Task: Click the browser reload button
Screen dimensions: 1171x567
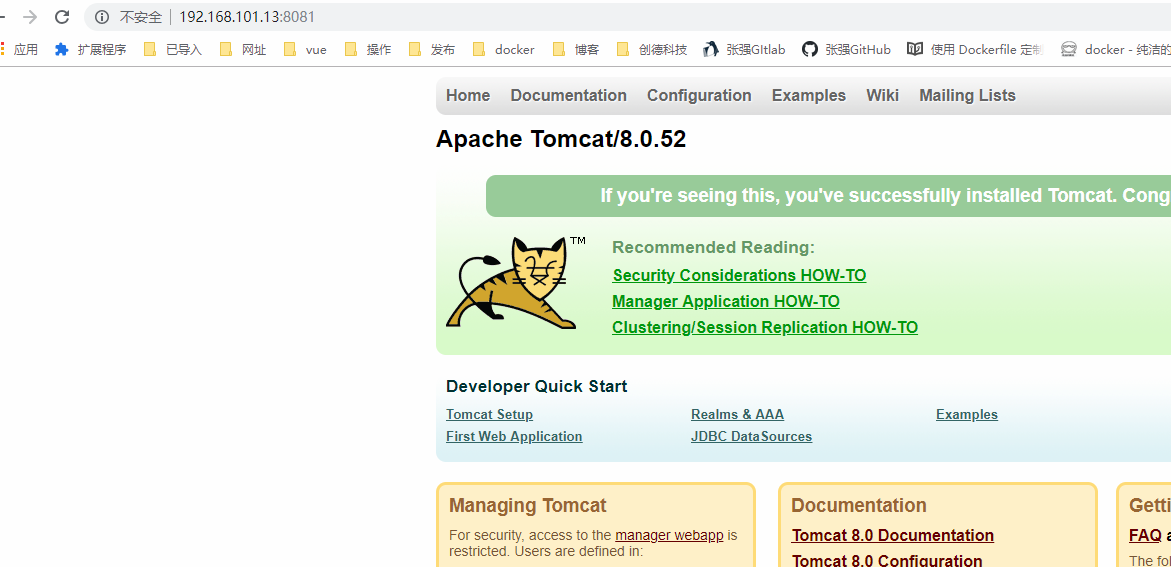Action: coord(62,17)
